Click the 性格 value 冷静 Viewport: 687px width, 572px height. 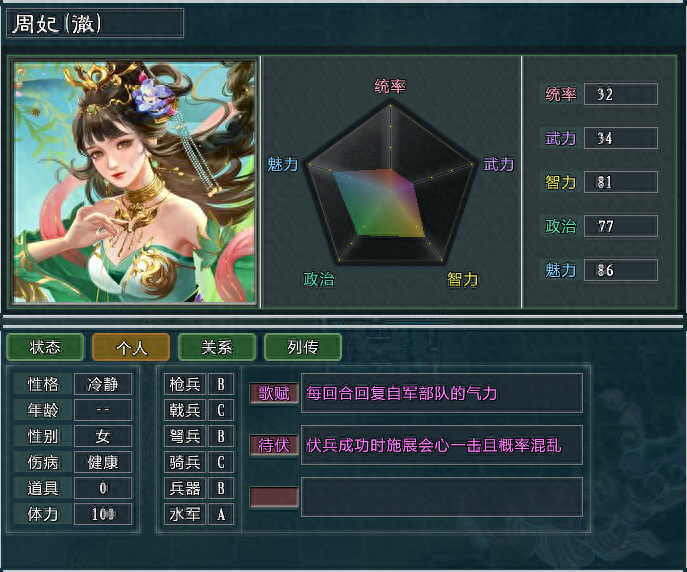103,384
